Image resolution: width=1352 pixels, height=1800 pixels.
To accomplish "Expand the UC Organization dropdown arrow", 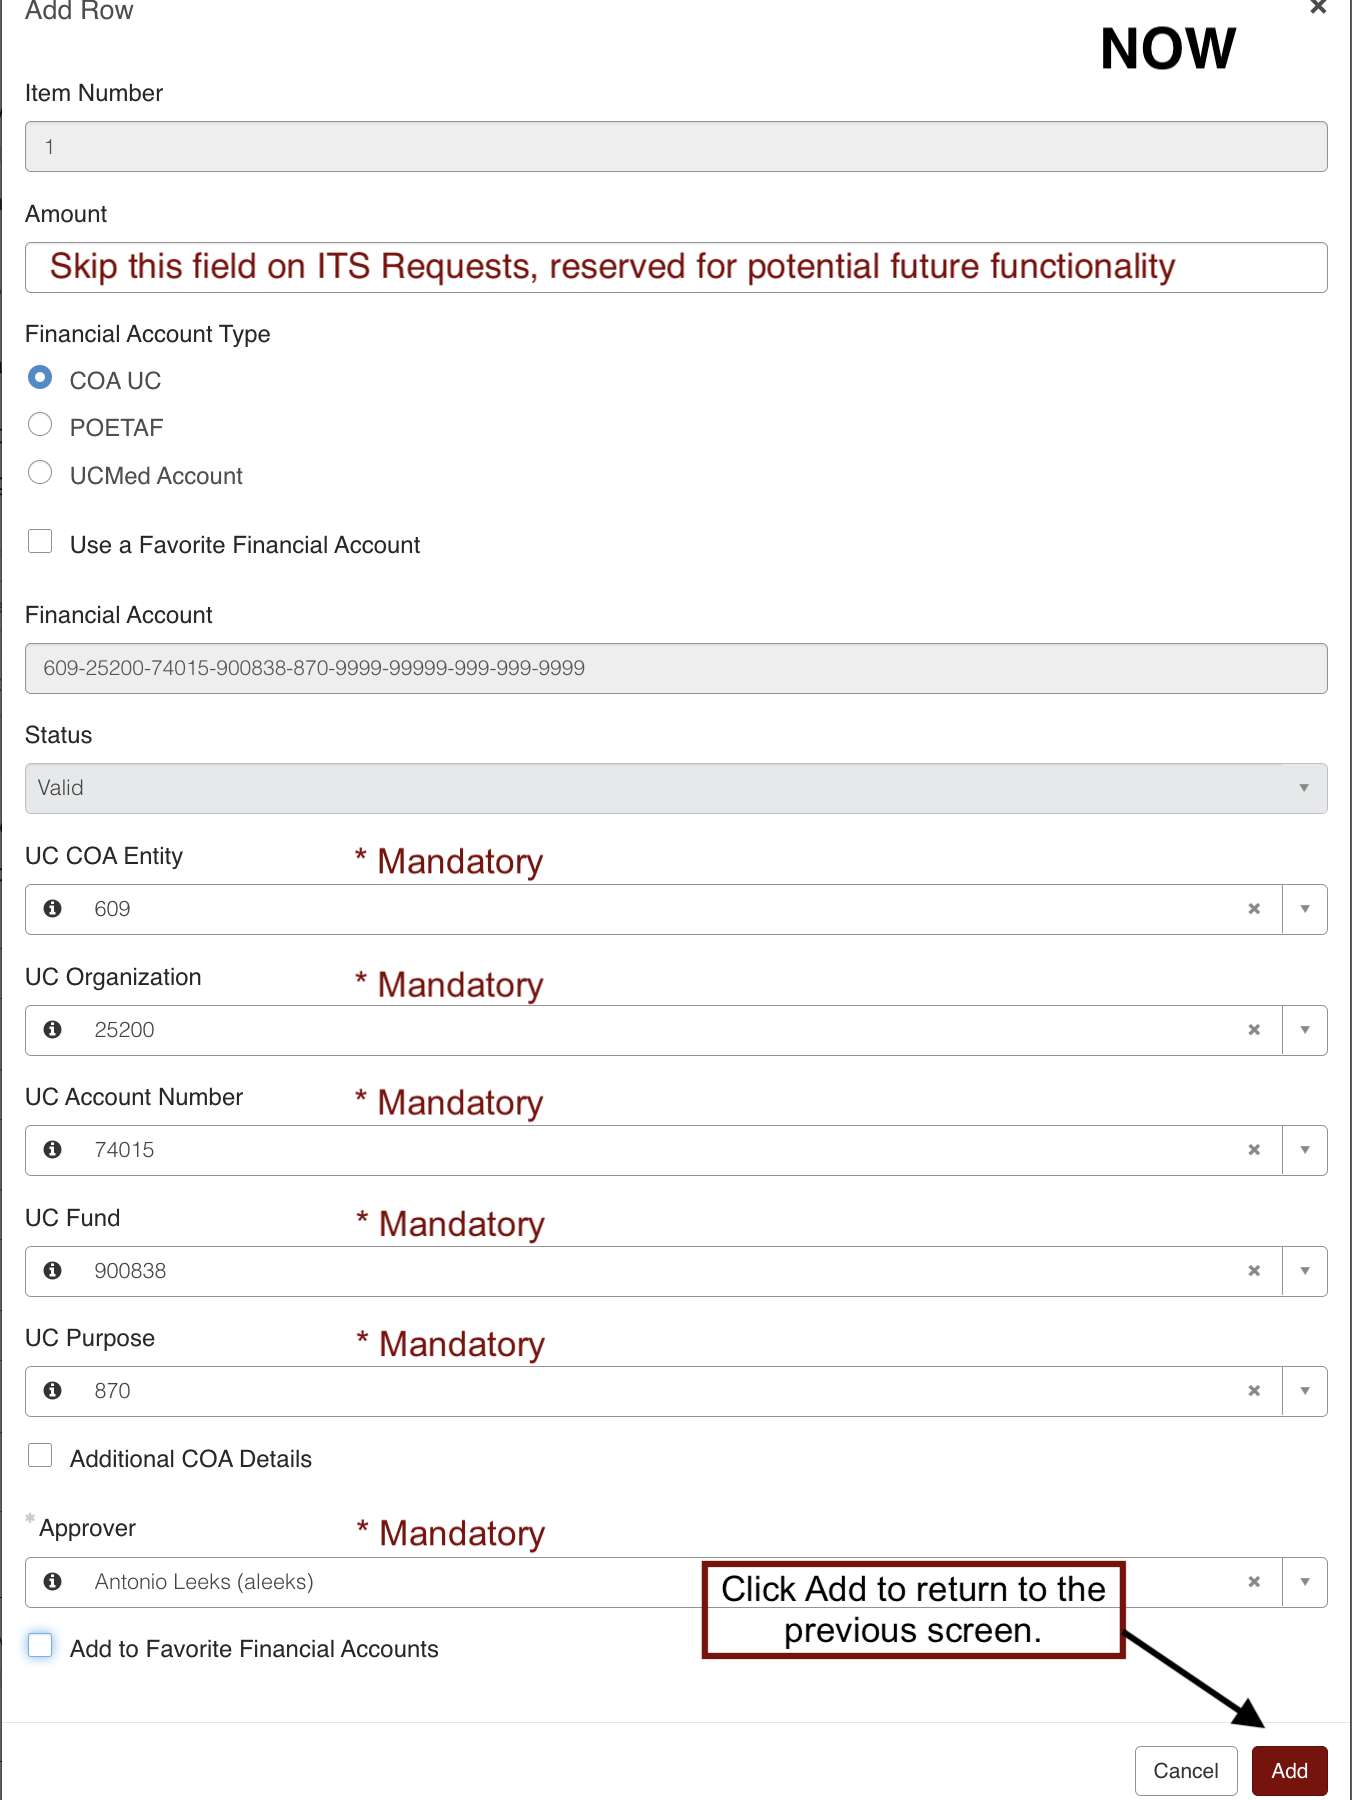I will click(x=1305, y=1030).
